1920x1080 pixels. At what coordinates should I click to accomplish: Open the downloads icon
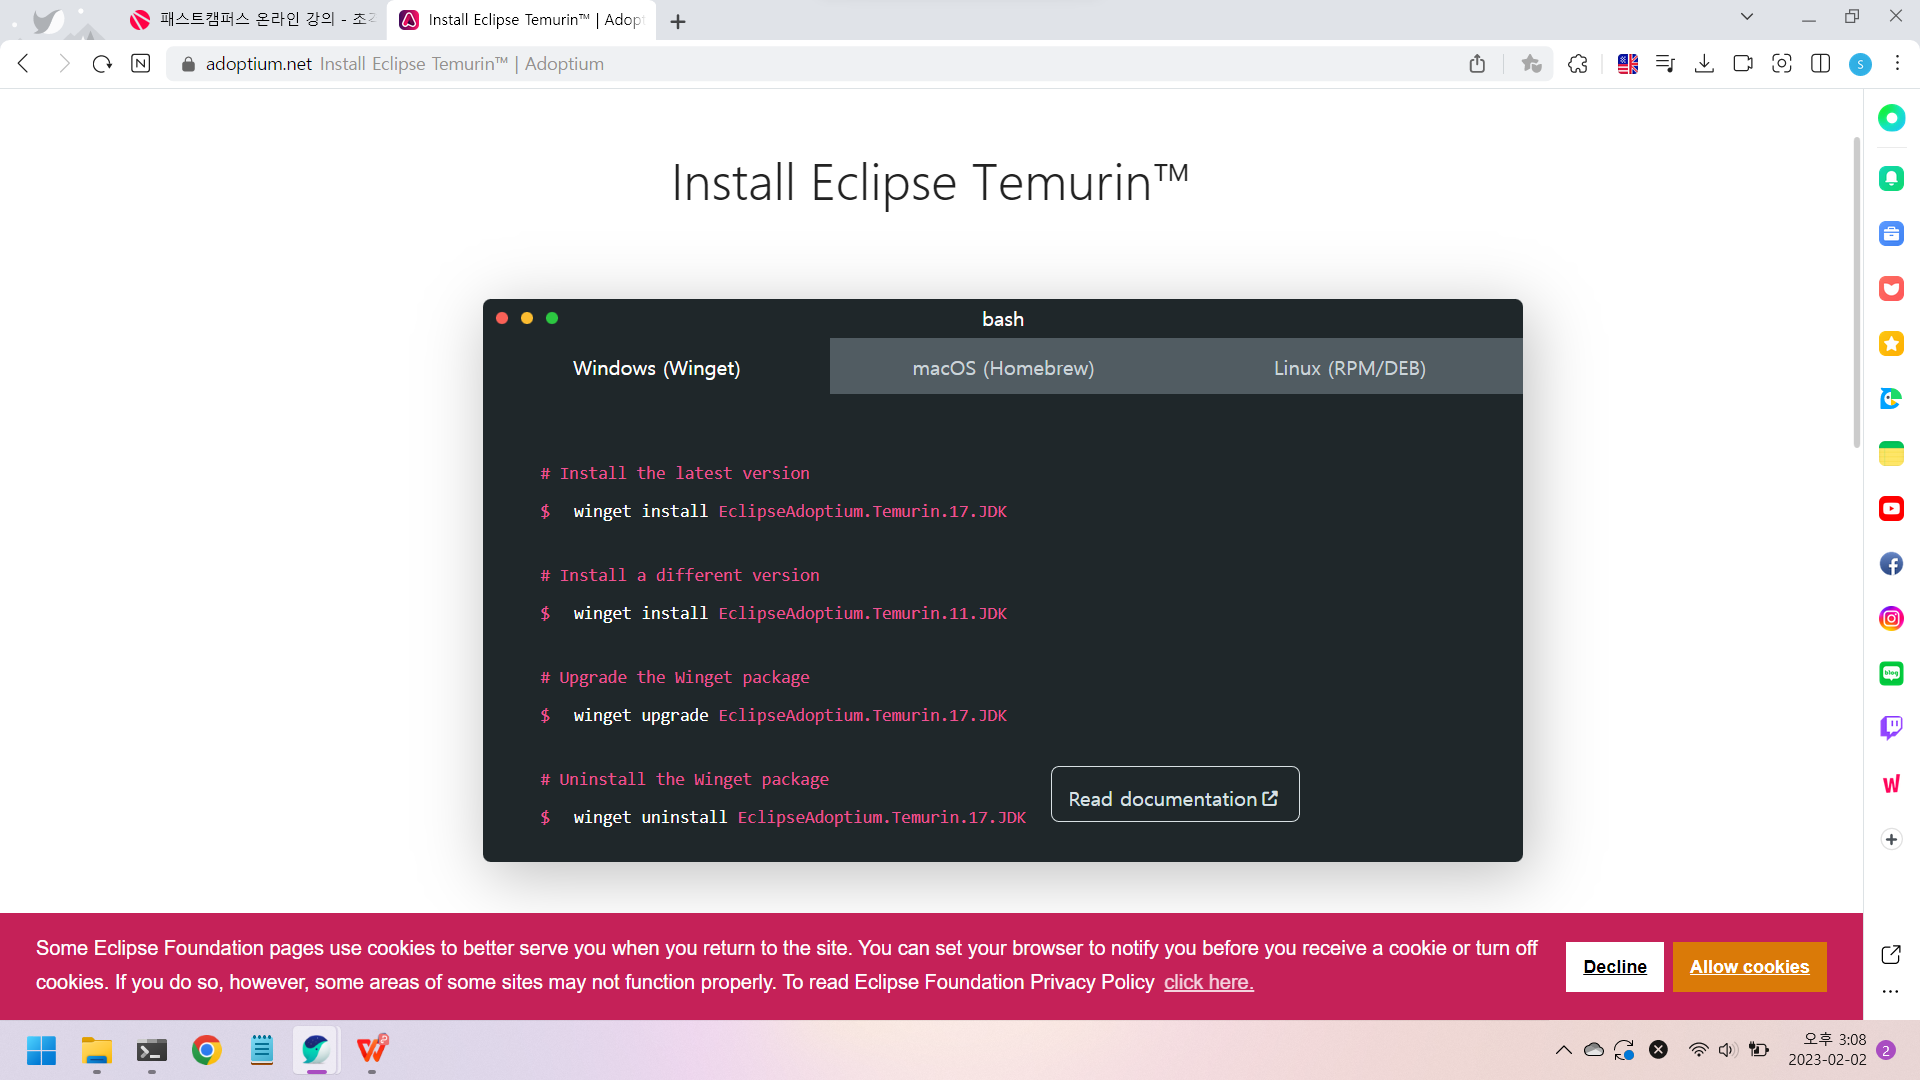pos(1704,64)
